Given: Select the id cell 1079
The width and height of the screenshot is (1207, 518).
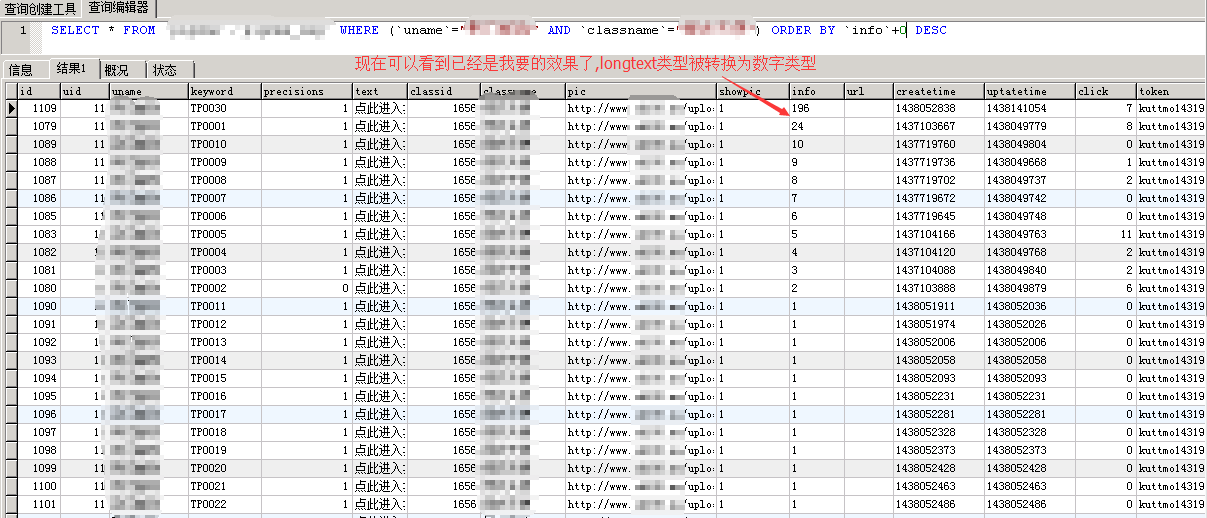Looking at the screenshot, I should coord(39,126).
